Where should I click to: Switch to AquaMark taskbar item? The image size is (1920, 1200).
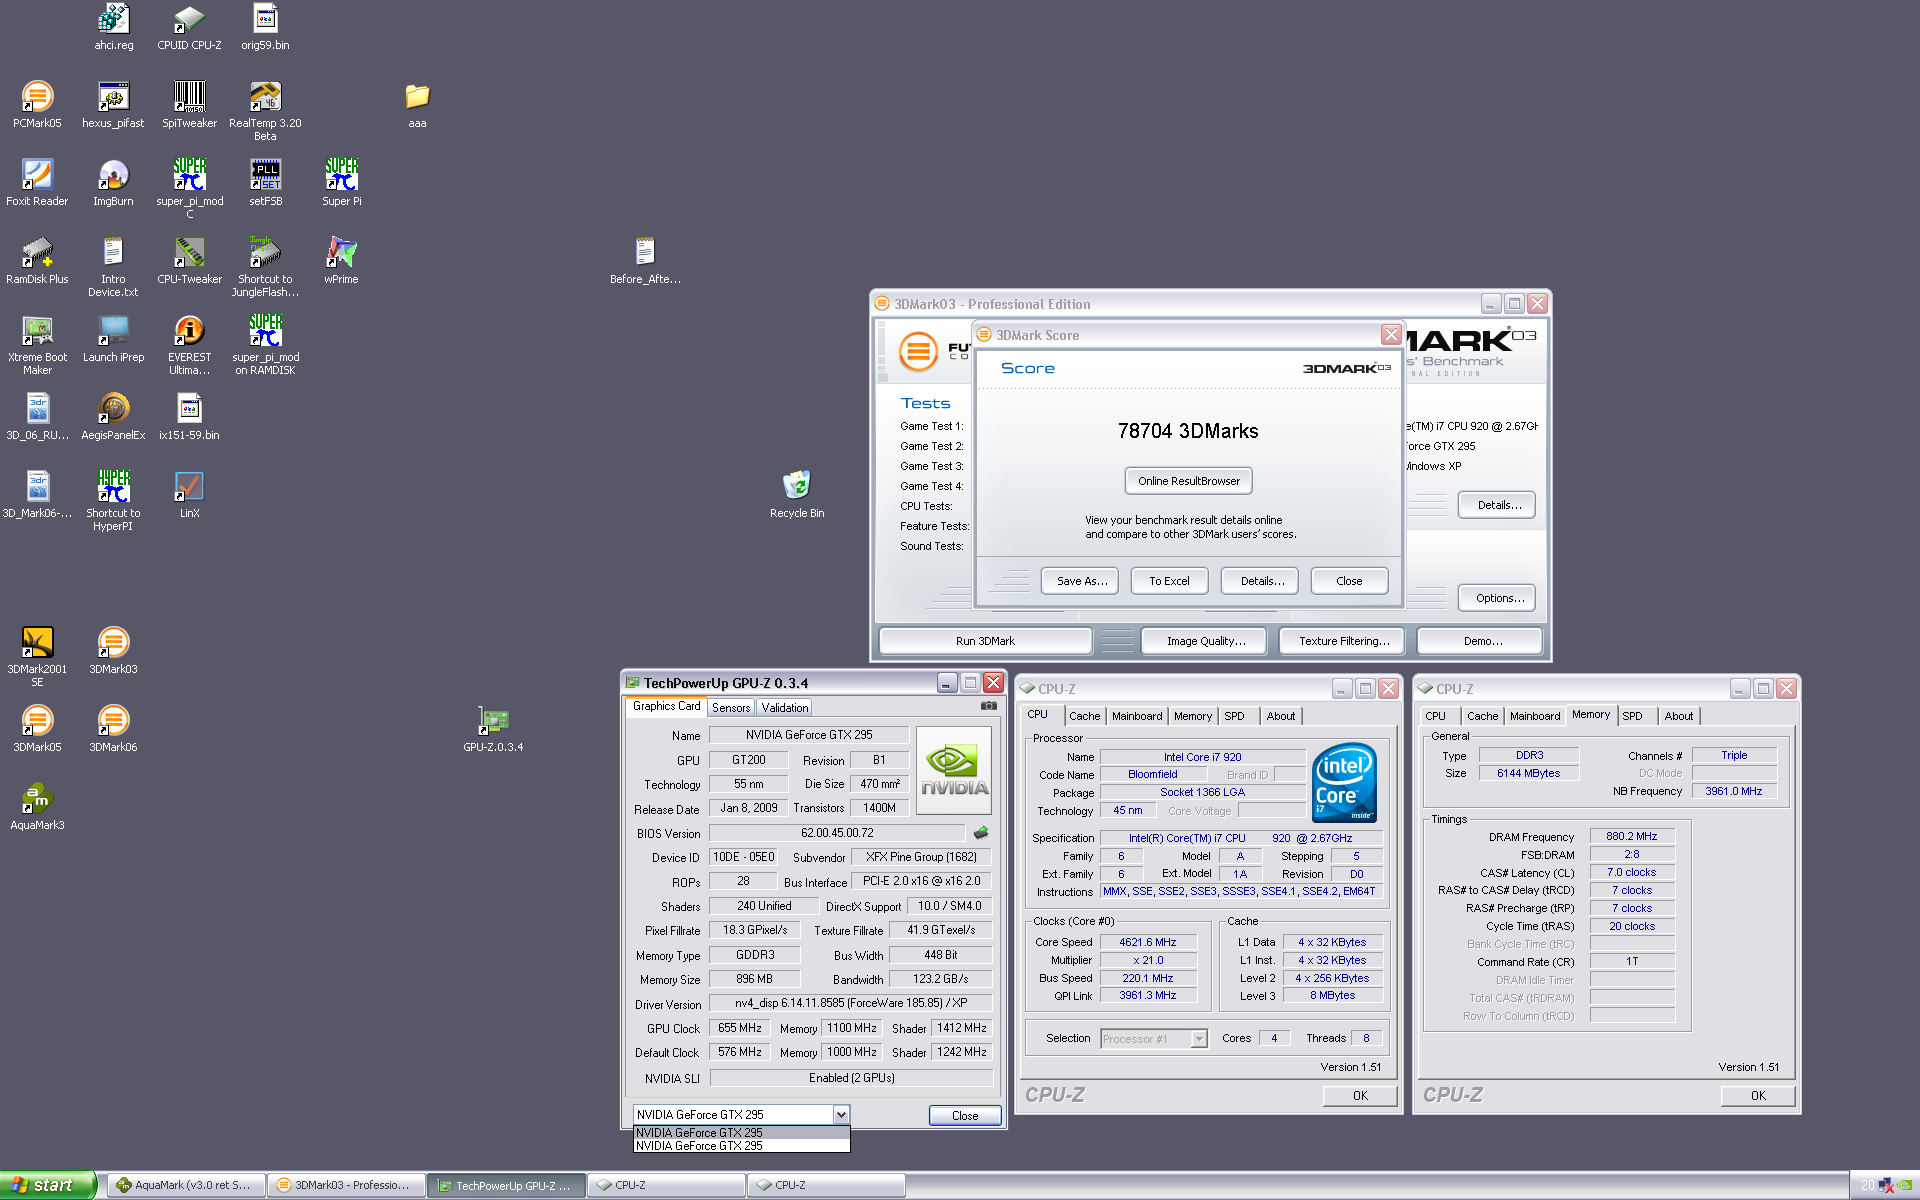click(186, 1185)
